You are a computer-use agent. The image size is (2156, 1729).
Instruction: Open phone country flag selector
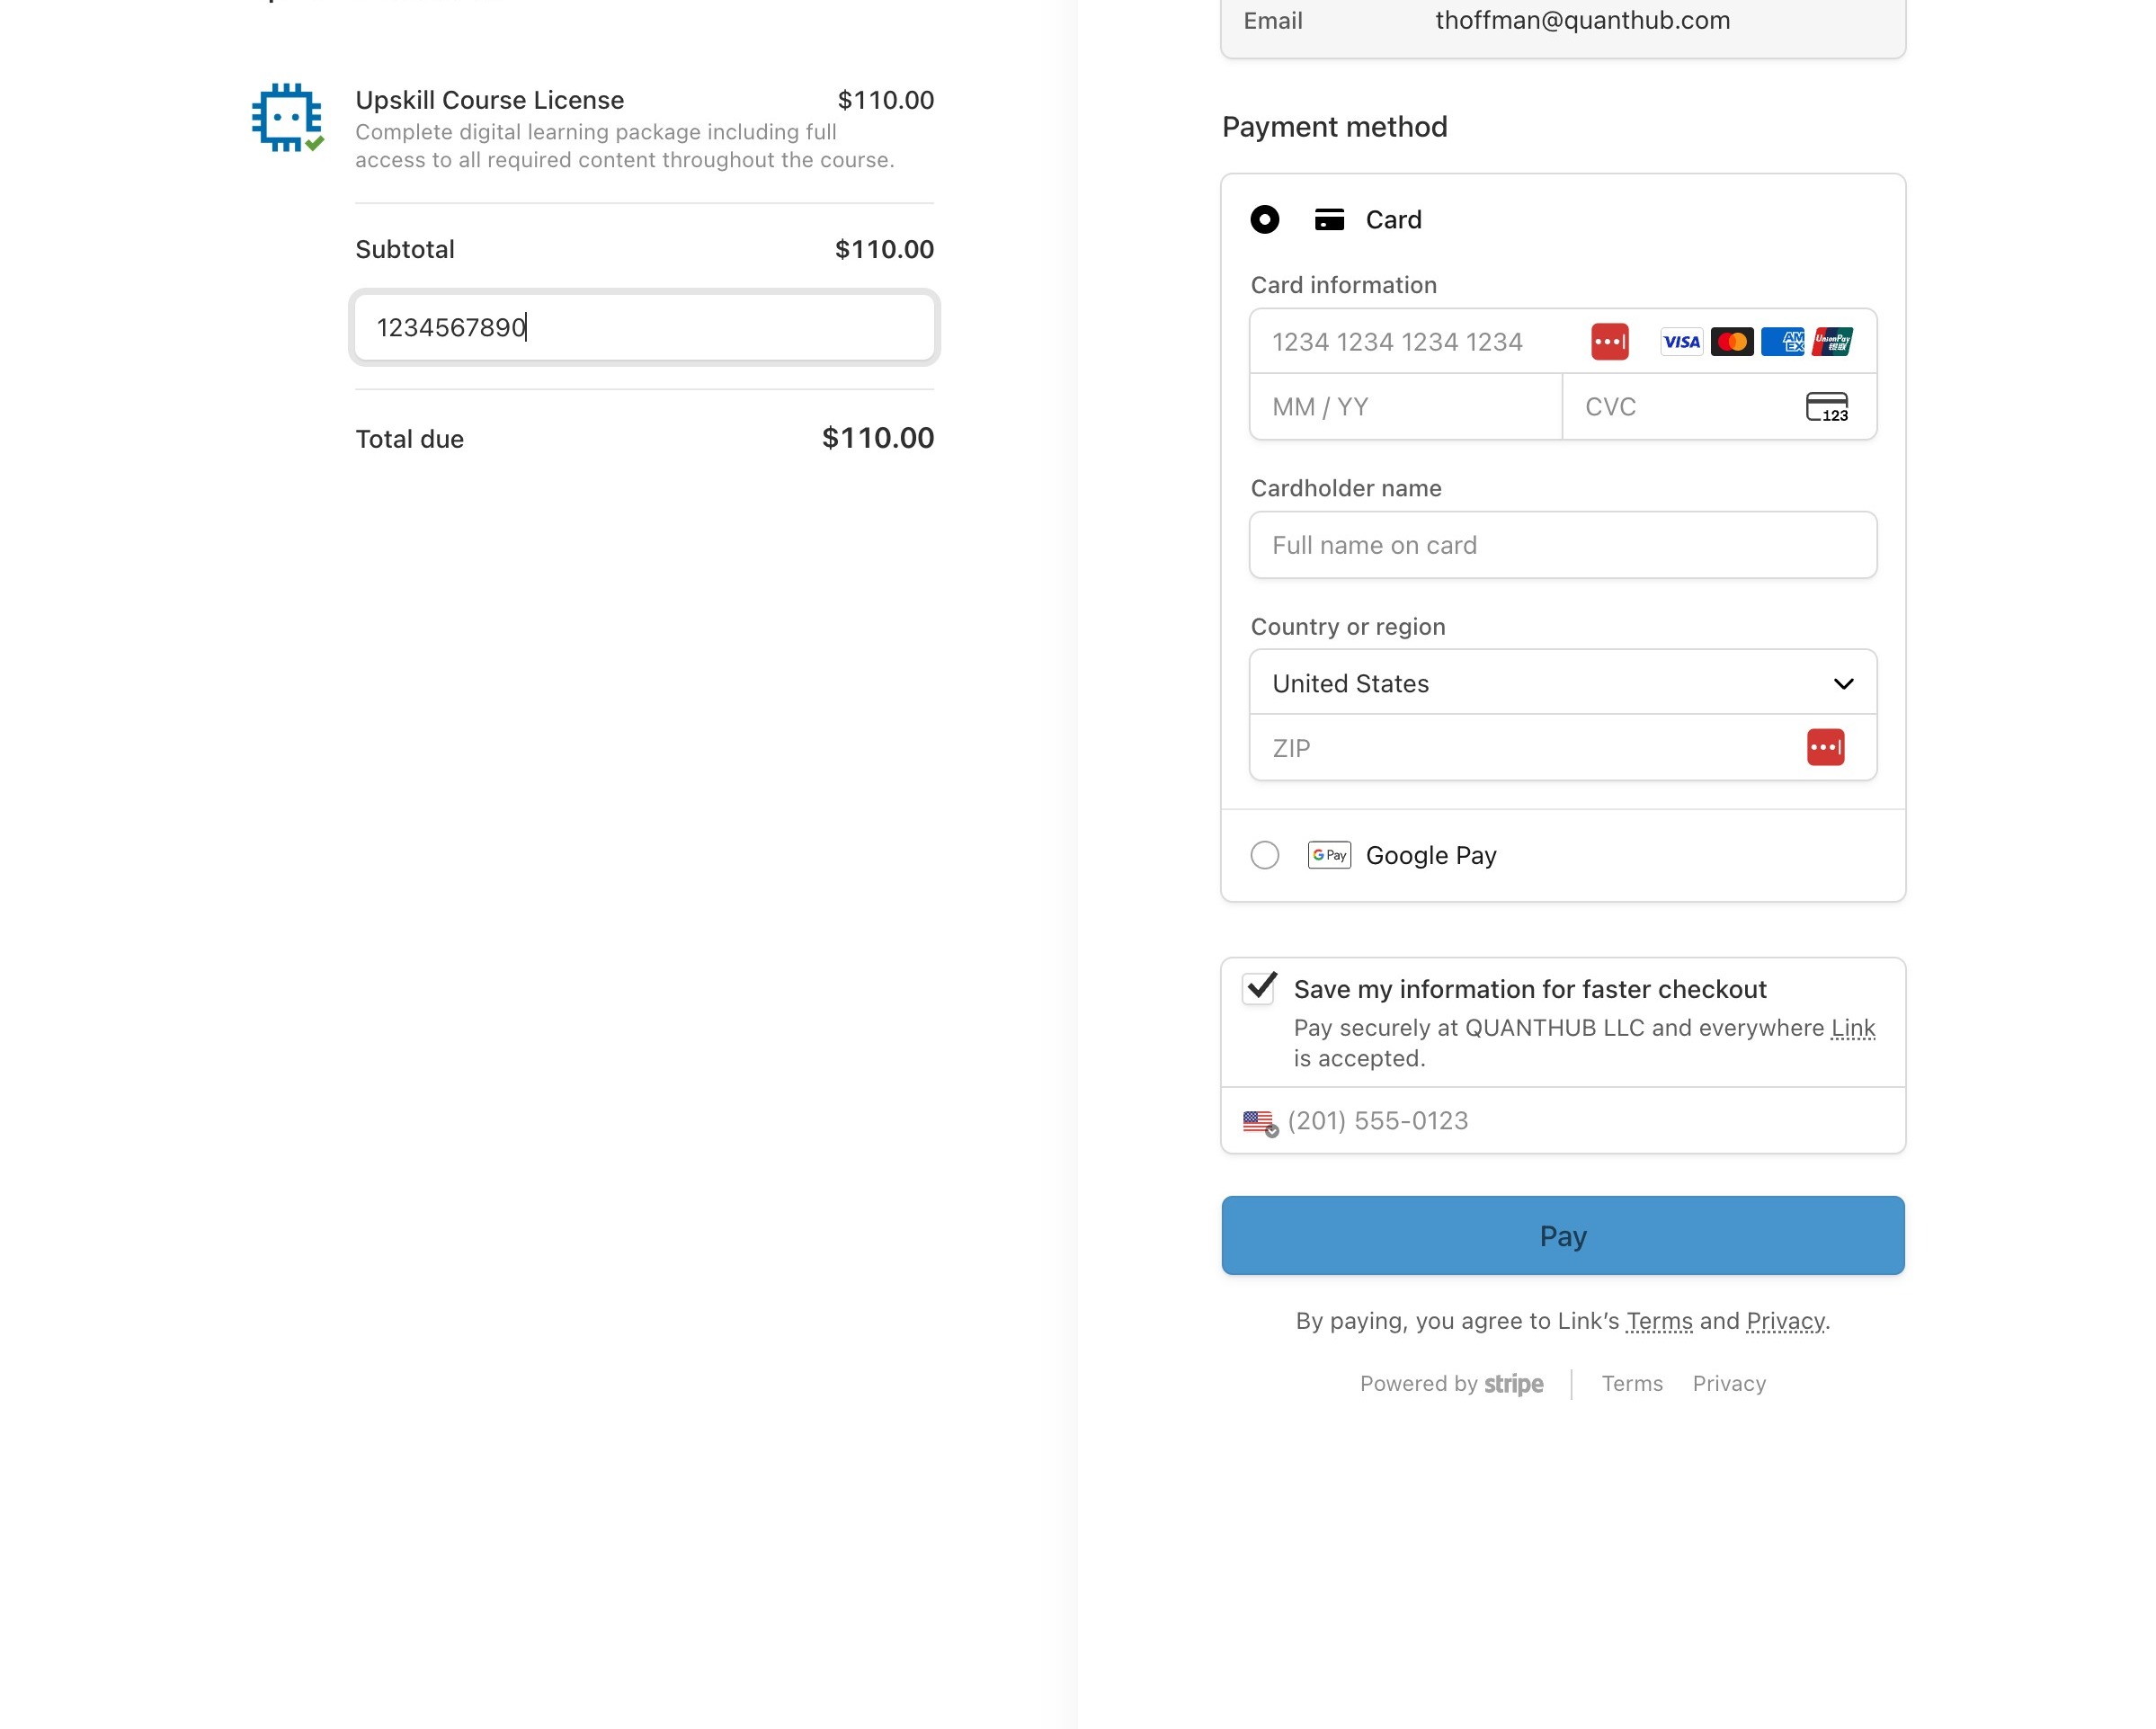(x=1259, y=1122)
